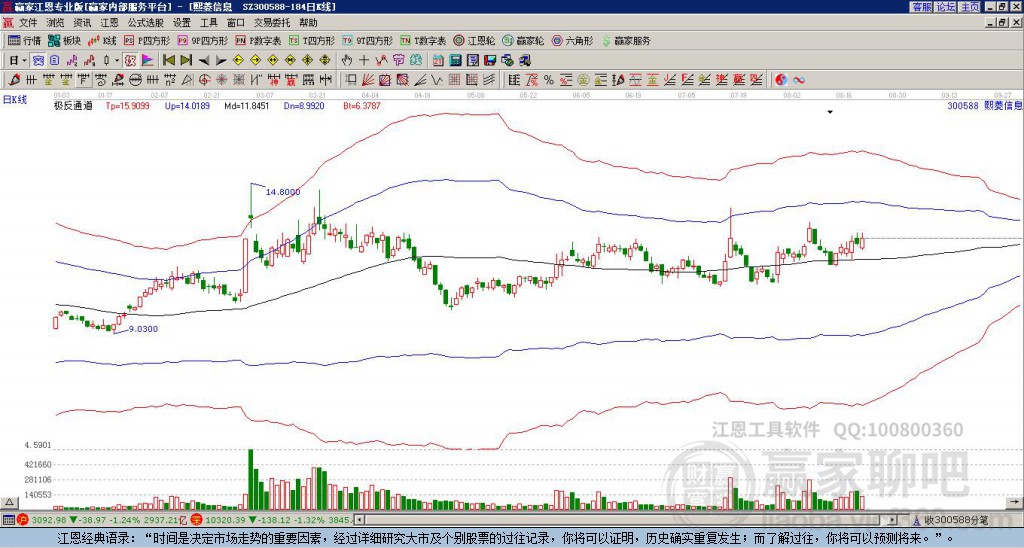The height and width of the screenshot is (548, 1024).
Task: Open 赢家服务 service dollar icon
Action: coord(626,40)
